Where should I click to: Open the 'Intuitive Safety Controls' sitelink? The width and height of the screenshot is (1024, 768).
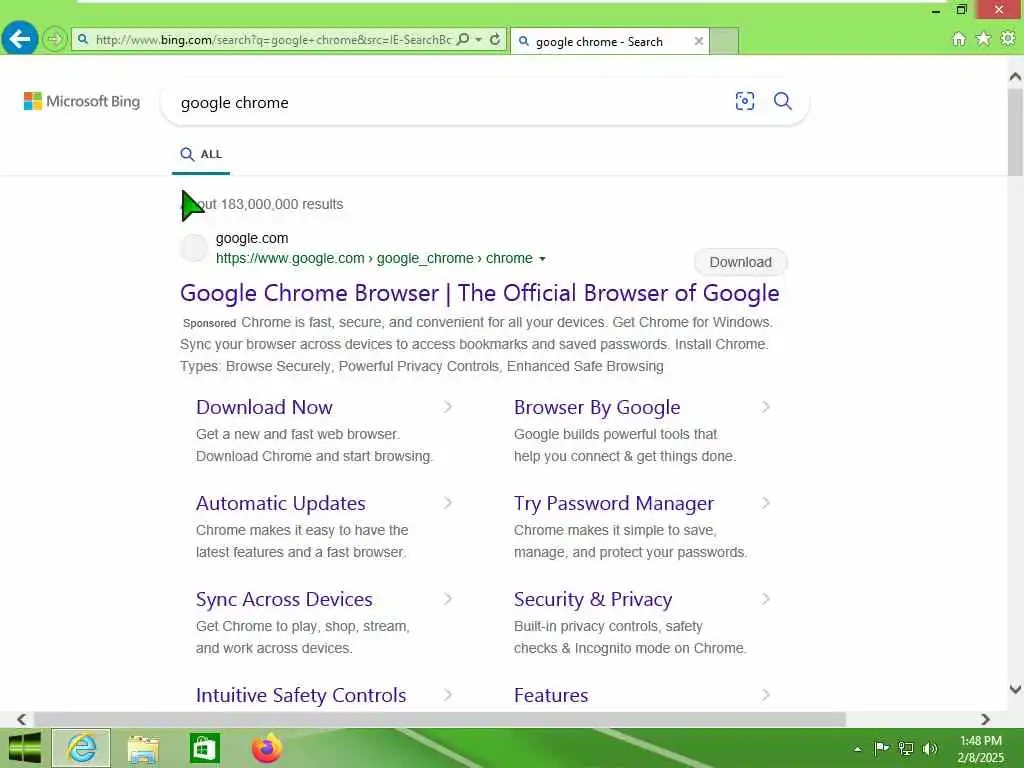click(x=301, y=696)
